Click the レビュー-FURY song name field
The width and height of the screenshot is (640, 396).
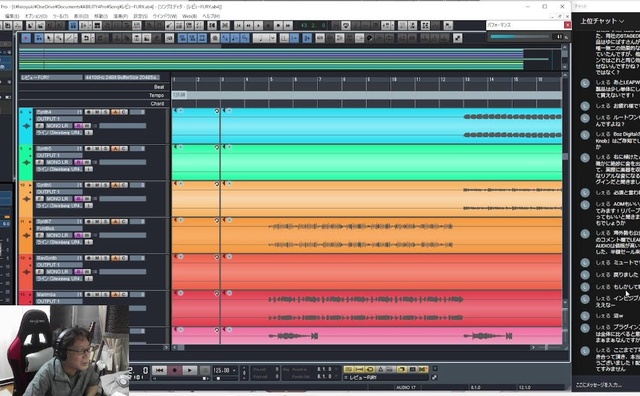click(51, 77)
